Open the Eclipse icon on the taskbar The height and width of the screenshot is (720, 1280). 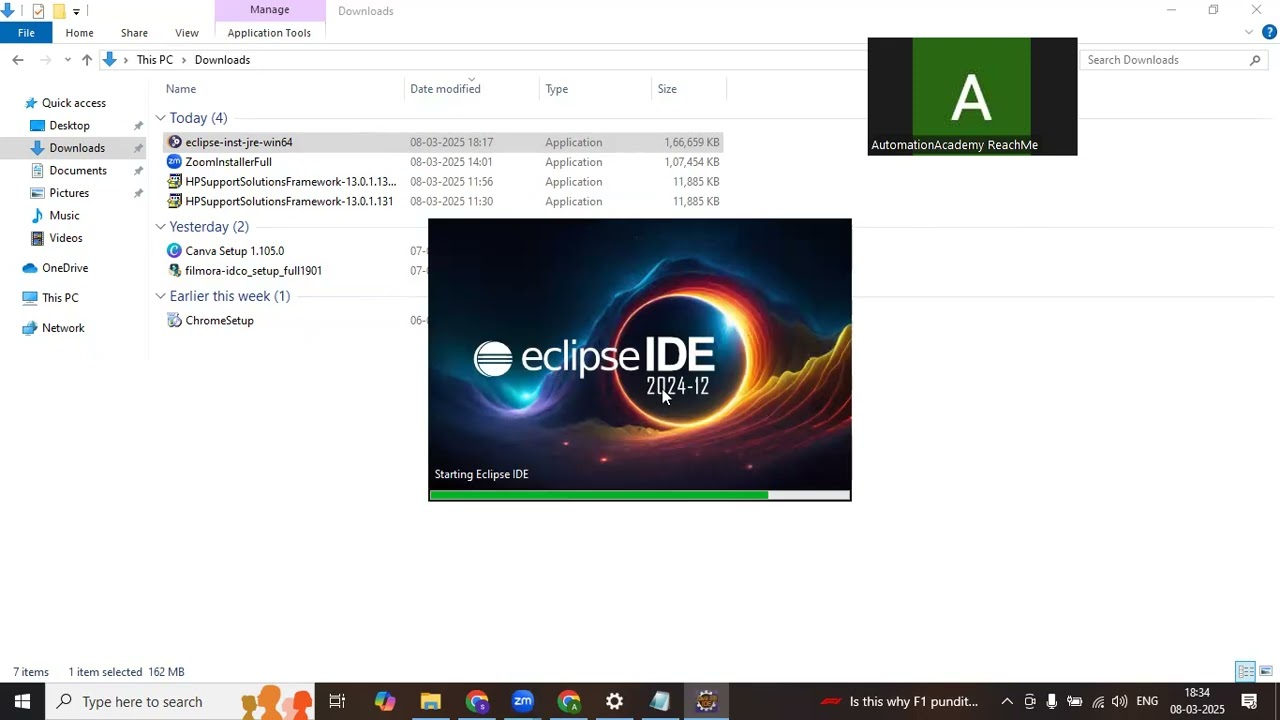[706, 701]
